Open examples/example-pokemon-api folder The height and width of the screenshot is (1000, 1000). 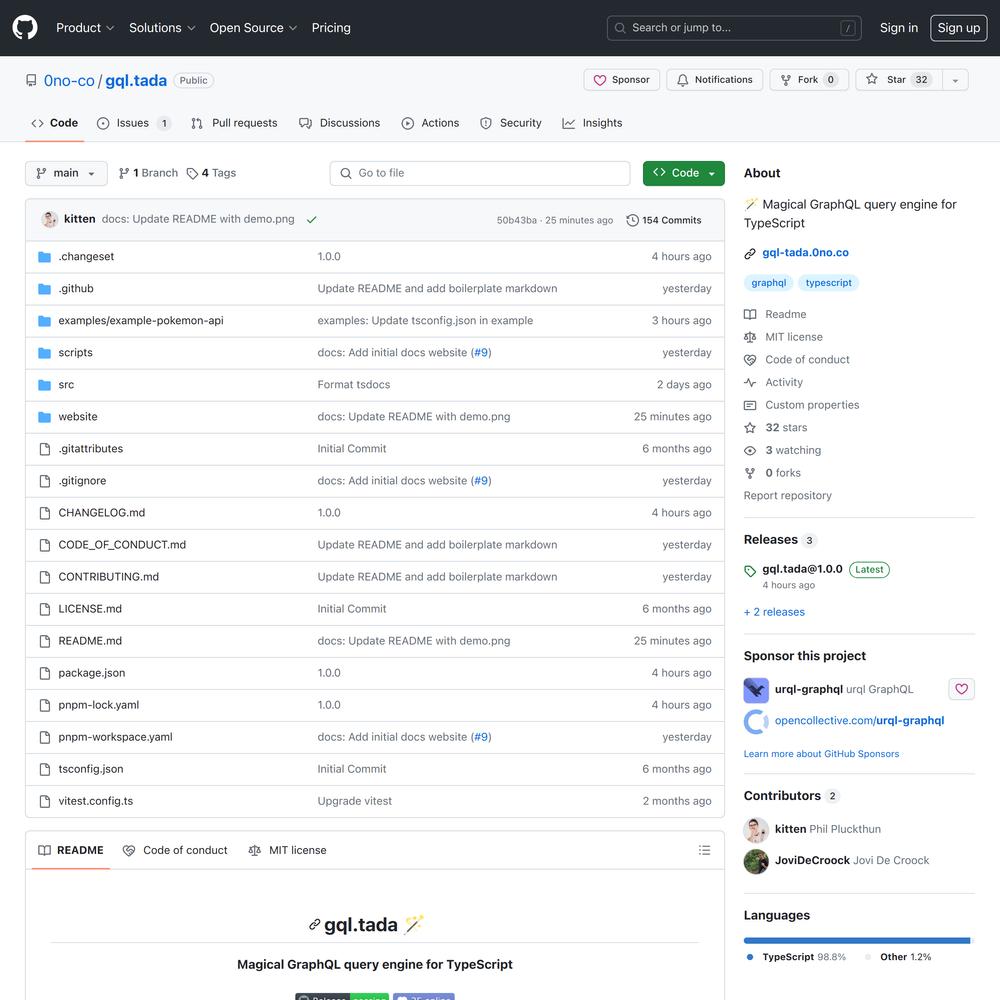[x=141, y=321]
